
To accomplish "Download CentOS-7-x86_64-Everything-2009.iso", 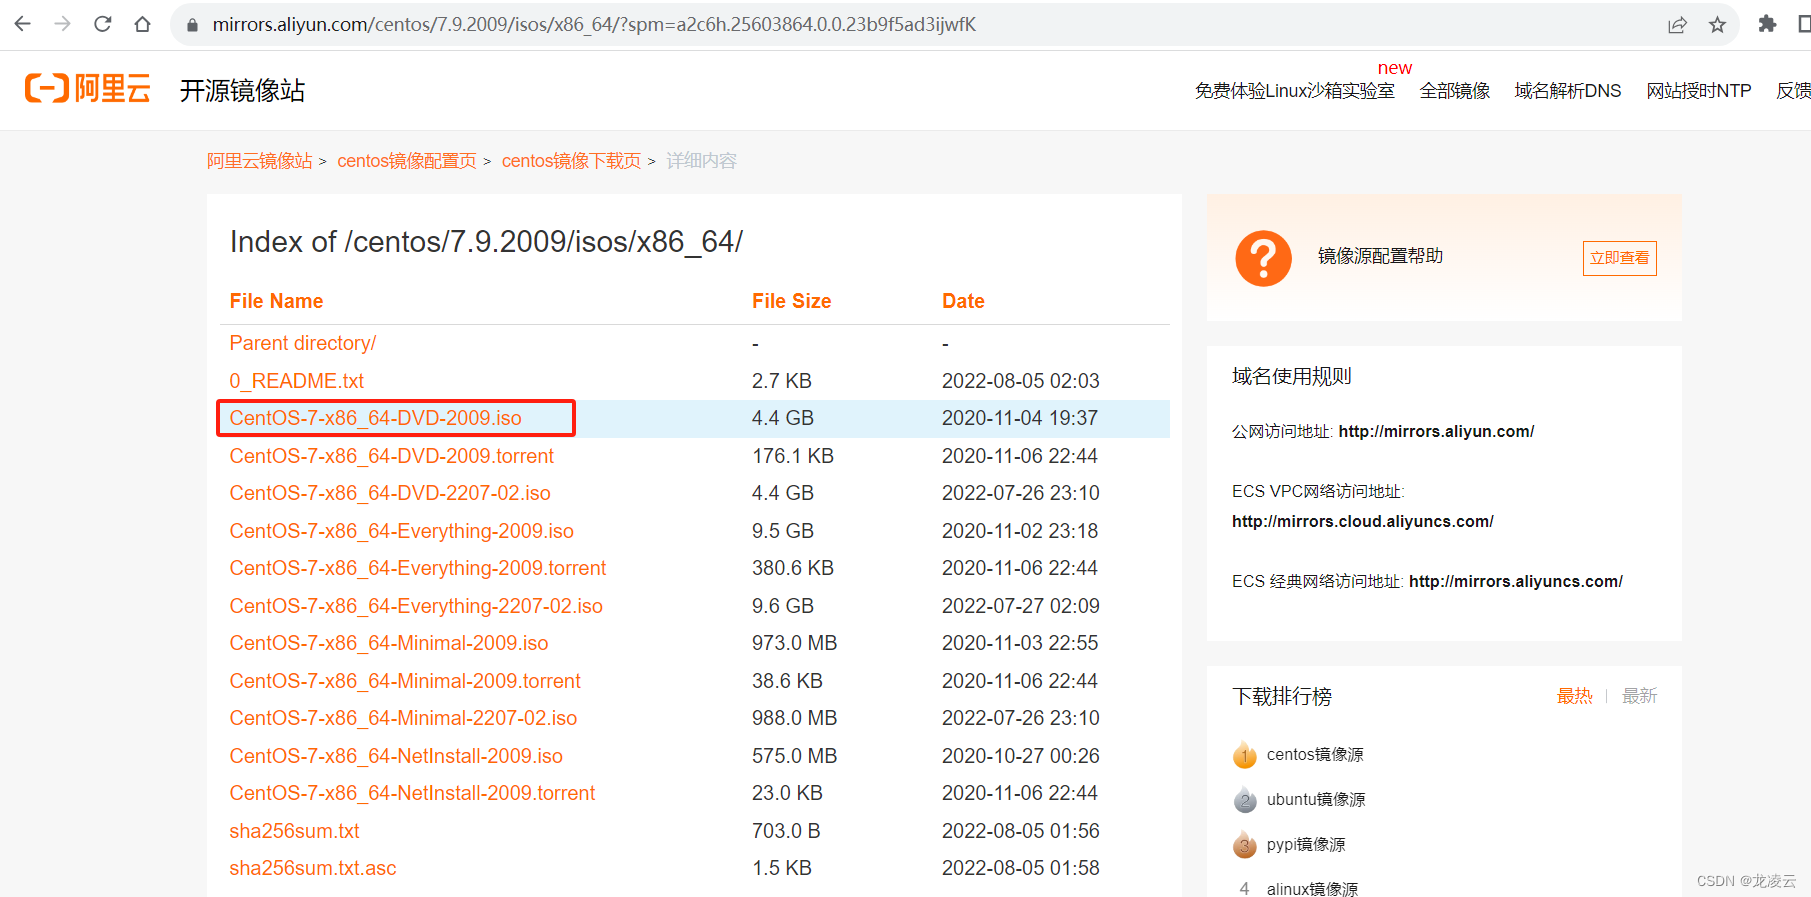I will [x=402, y=531].
